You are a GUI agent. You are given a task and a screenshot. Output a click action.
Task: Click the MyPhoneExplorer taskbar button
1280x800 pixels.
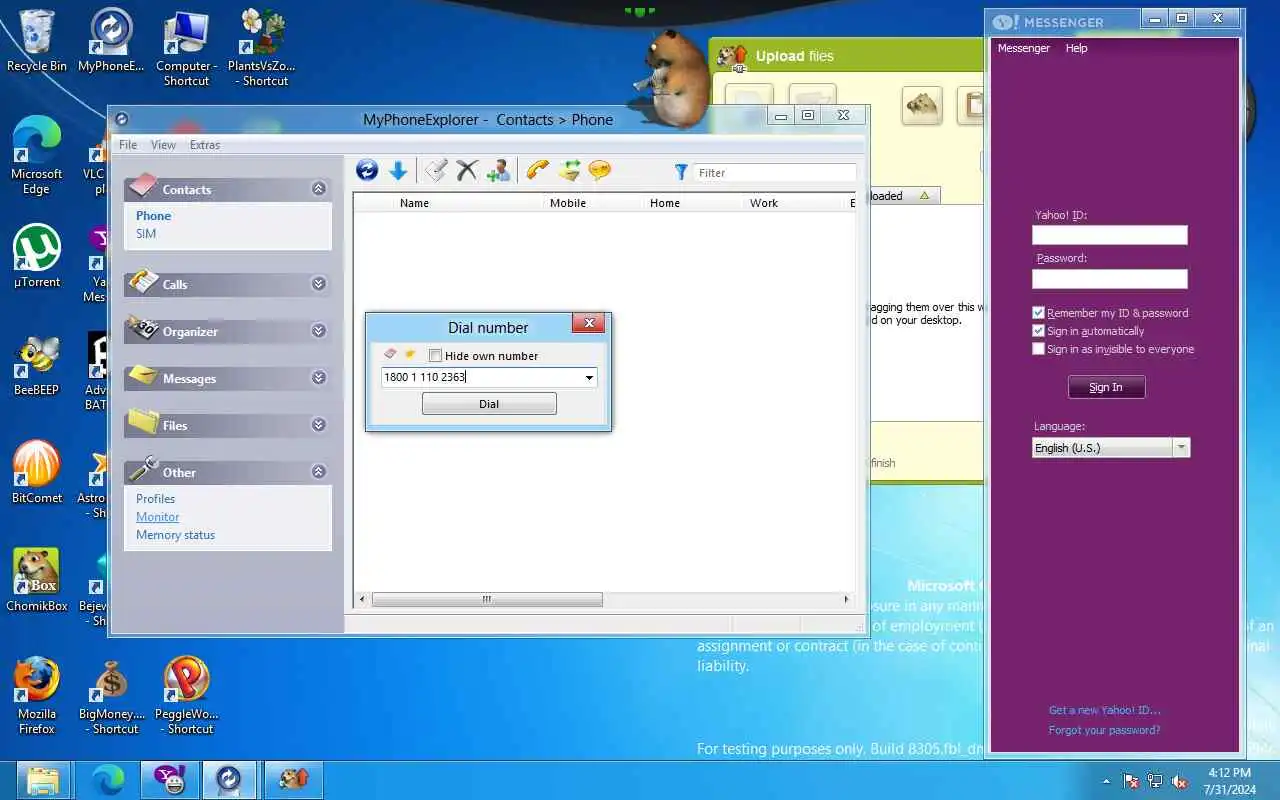[x=229, y=779]
